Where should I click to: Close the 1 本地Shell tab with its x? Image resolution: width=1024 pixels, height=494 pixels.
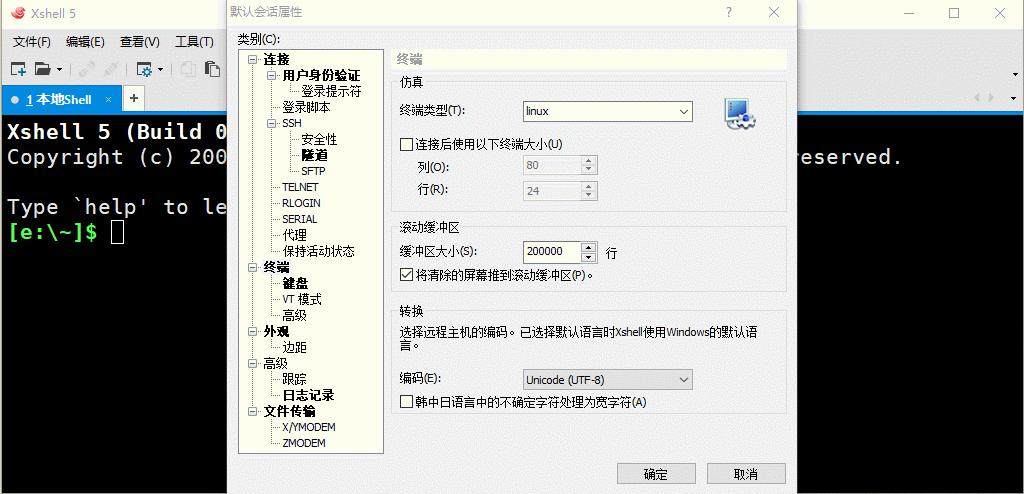(x=109, y=99)
